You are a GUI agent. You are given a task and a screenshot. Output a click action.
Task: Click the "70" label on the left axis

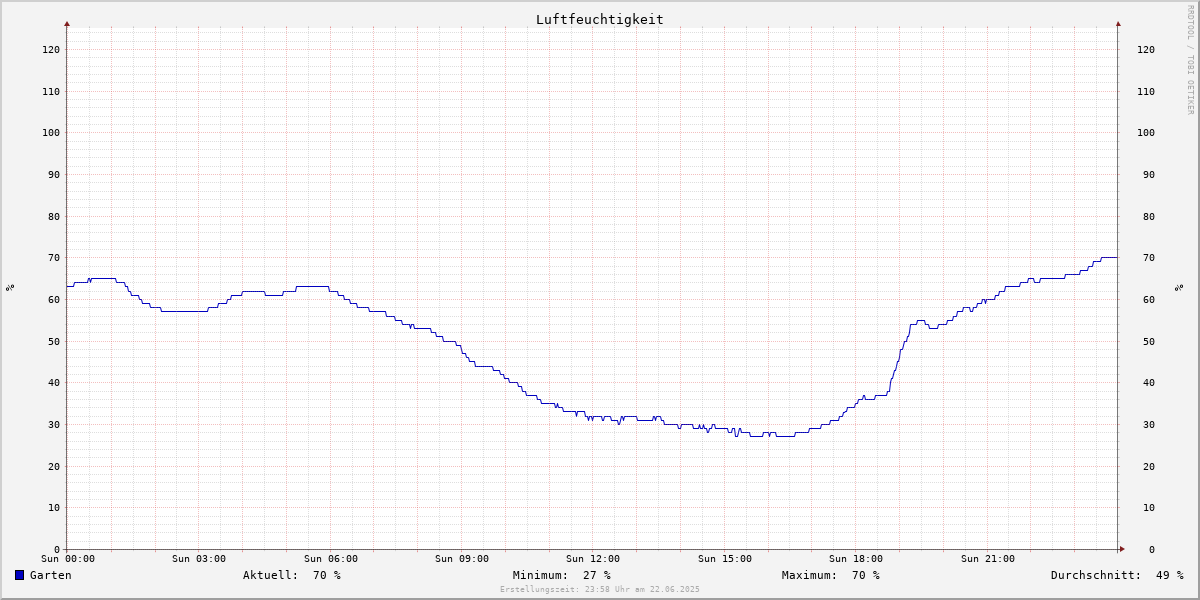pos(54,257)
